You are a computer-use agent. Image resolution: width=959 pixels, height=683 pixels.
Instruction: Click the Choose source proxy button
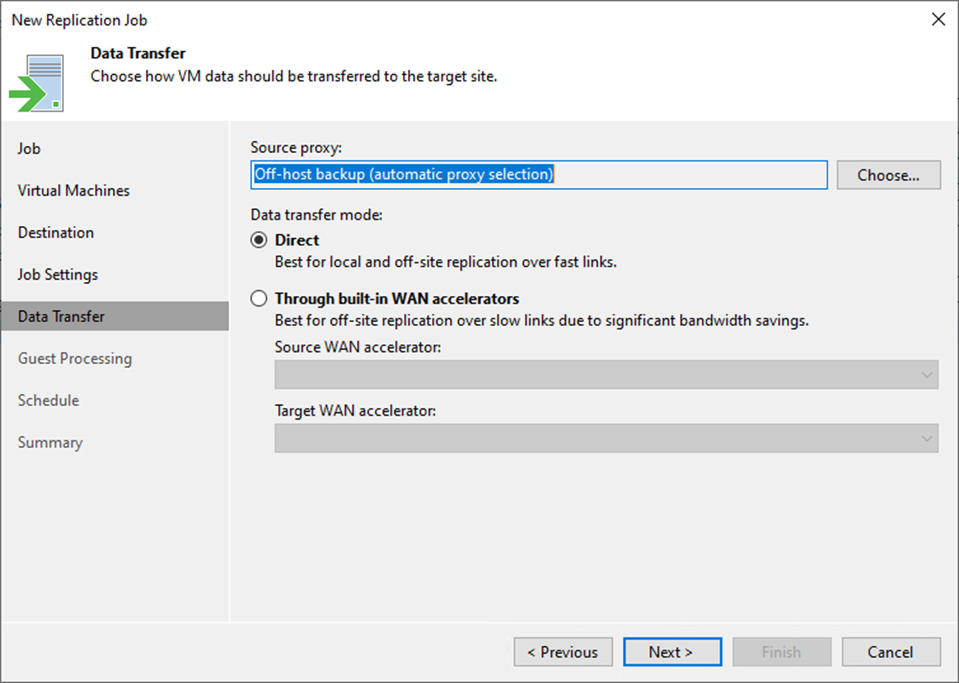pos(888,175)
